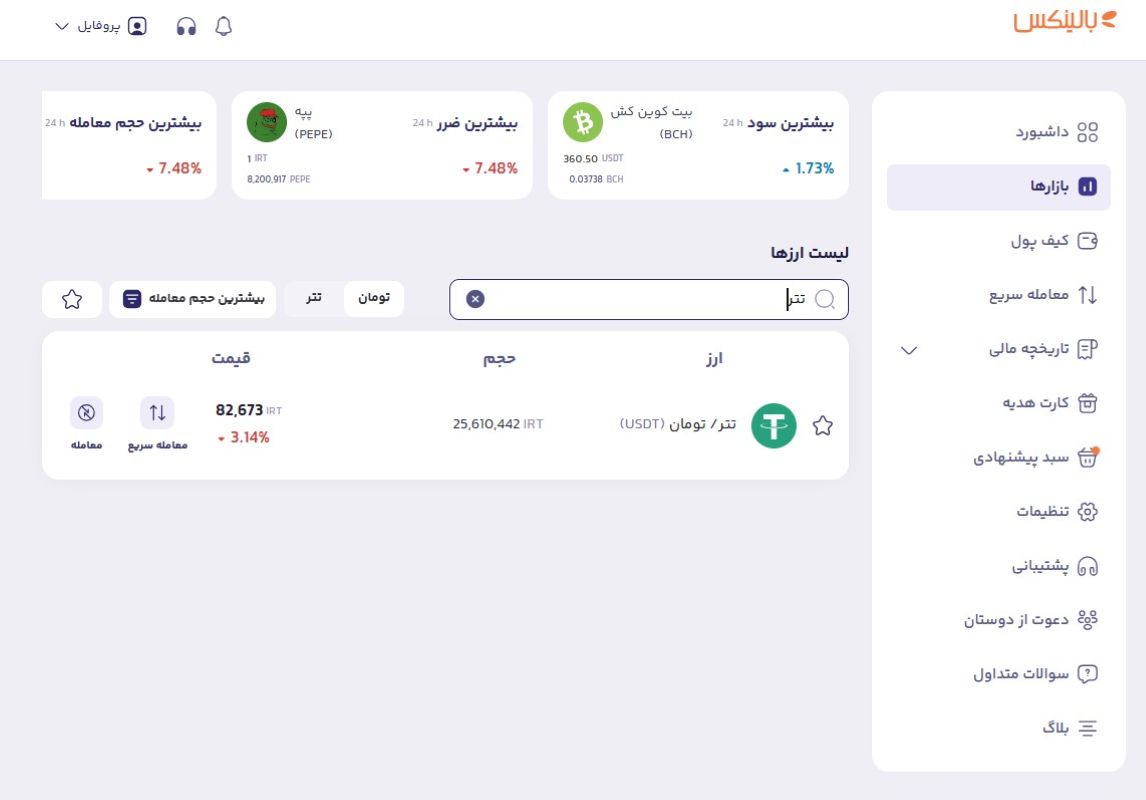Click the search field containing تتر
Image resolution: width=1146 pixels, height=800 pixels.
pos(649,300)
